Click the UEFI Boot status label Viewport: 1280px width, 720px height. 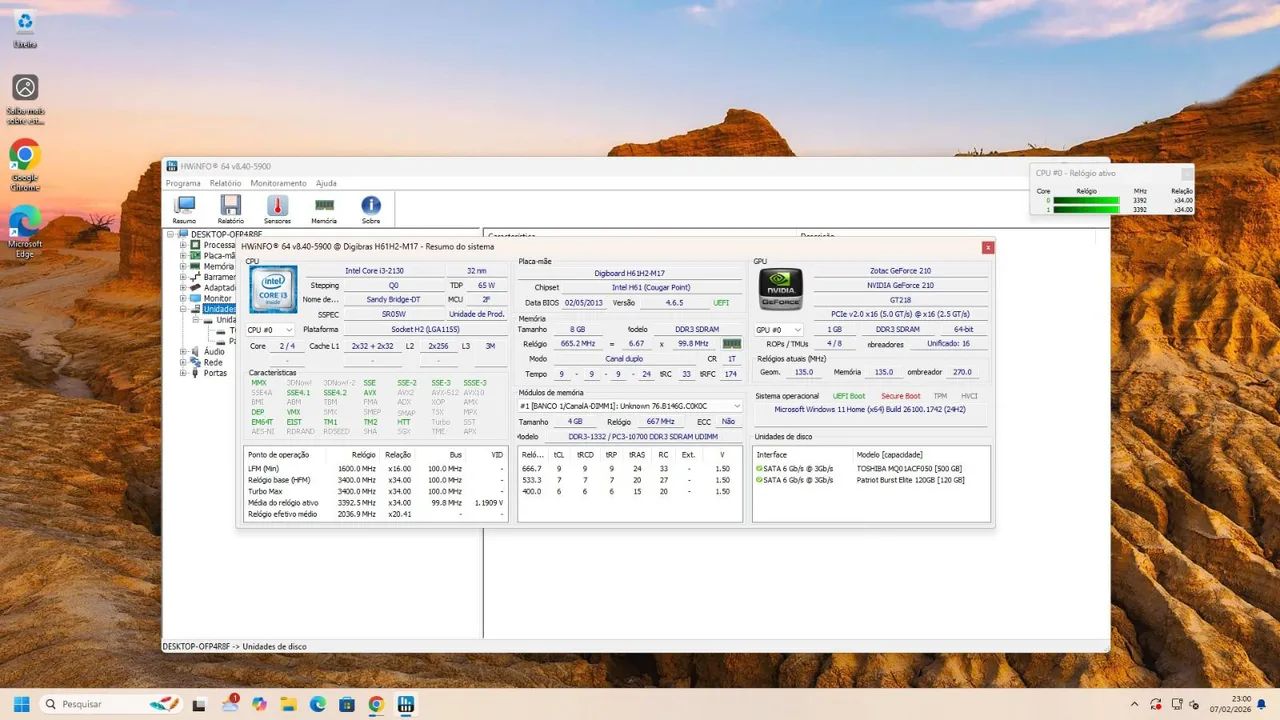point(848,395)
